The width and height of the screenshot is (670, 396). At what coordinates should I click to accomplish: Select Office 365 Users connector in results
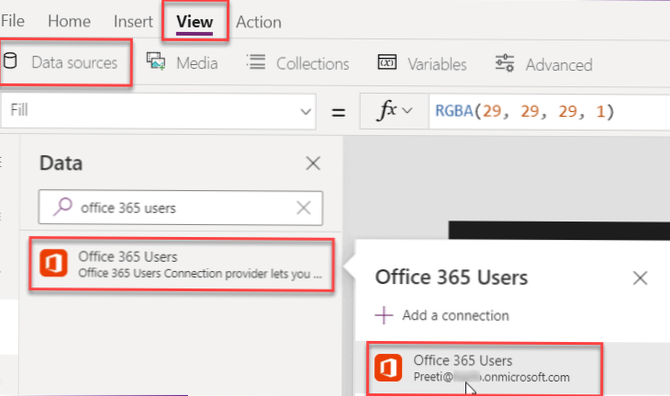pyautogui.click(x=181, y=264)
